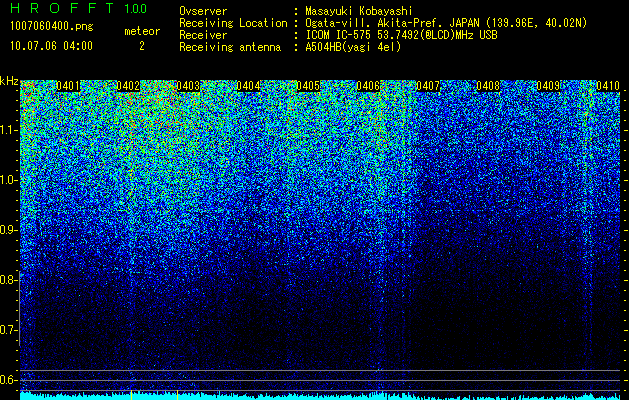The image size is (629, 400).
Task: Click the yellow meteor tick beneath 0403
Action: [177, 395]
